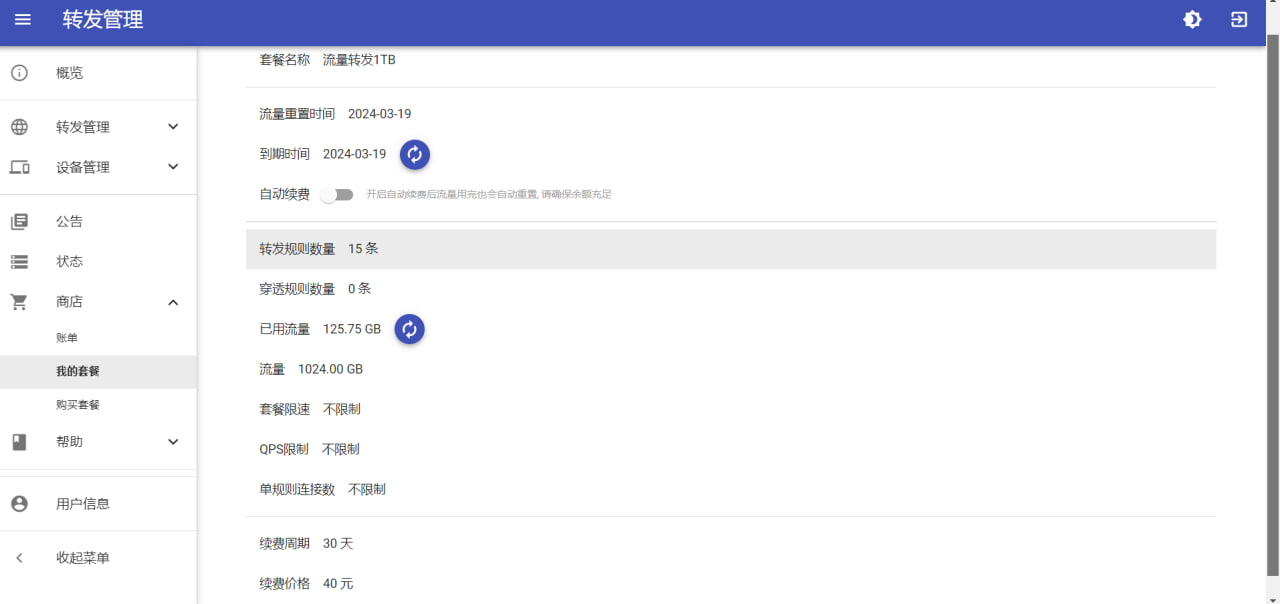
Task: Click the logout icon in header
Action: (x=1239, y=20)
